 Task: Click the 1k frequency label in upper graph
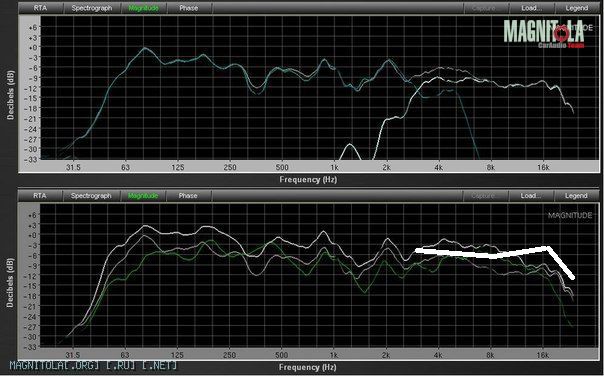[334, 168]
